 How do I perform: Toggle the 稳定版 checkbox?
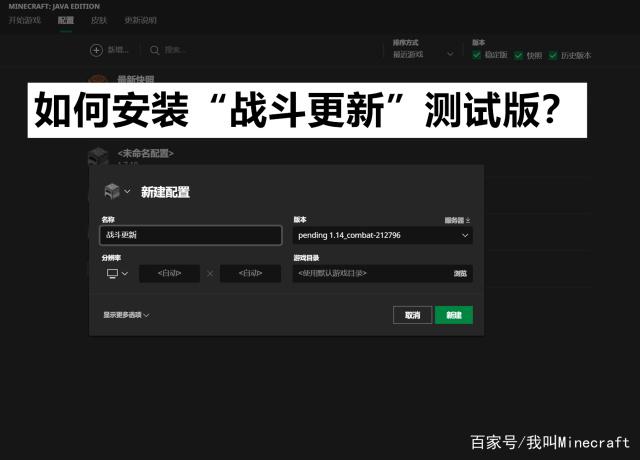[x=476, y=55]
